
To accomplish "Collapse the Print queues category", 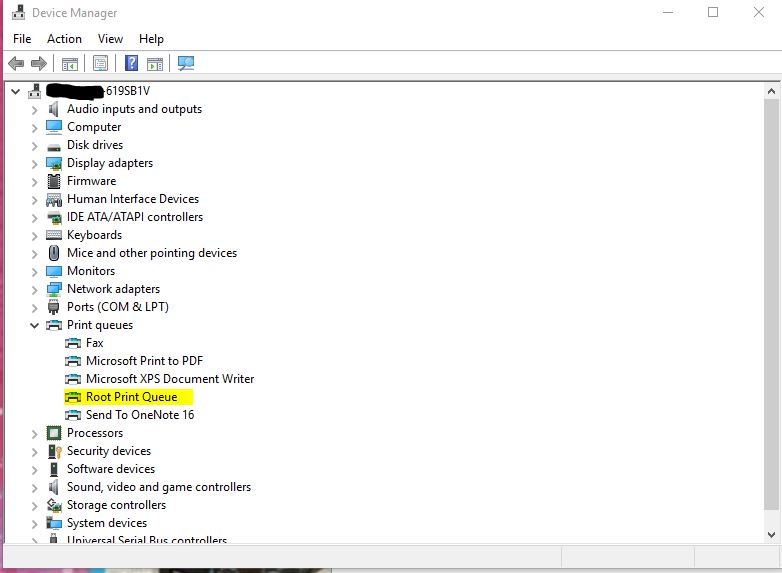I will point(34,325).
